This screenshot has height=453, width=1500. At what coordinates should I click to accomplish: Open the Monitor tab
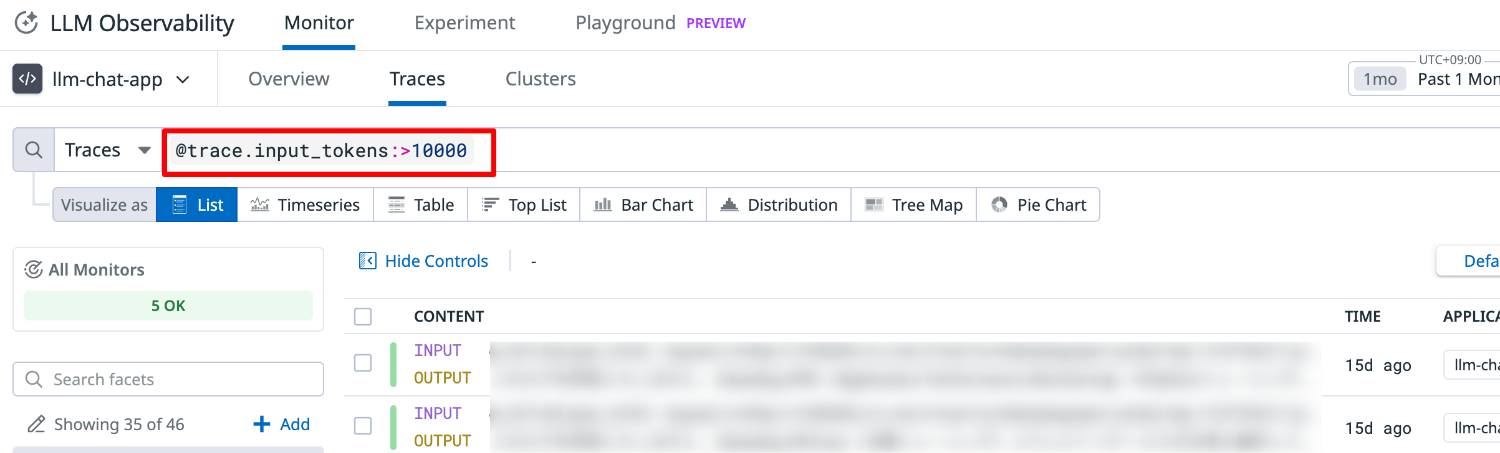[x=319, y=22]
